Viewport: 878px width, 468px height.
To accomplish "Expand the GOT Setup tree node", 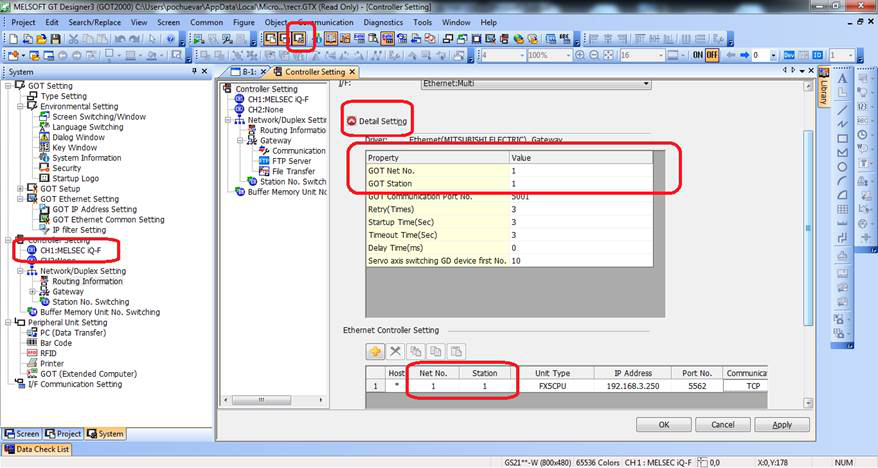I will (20, 188).
